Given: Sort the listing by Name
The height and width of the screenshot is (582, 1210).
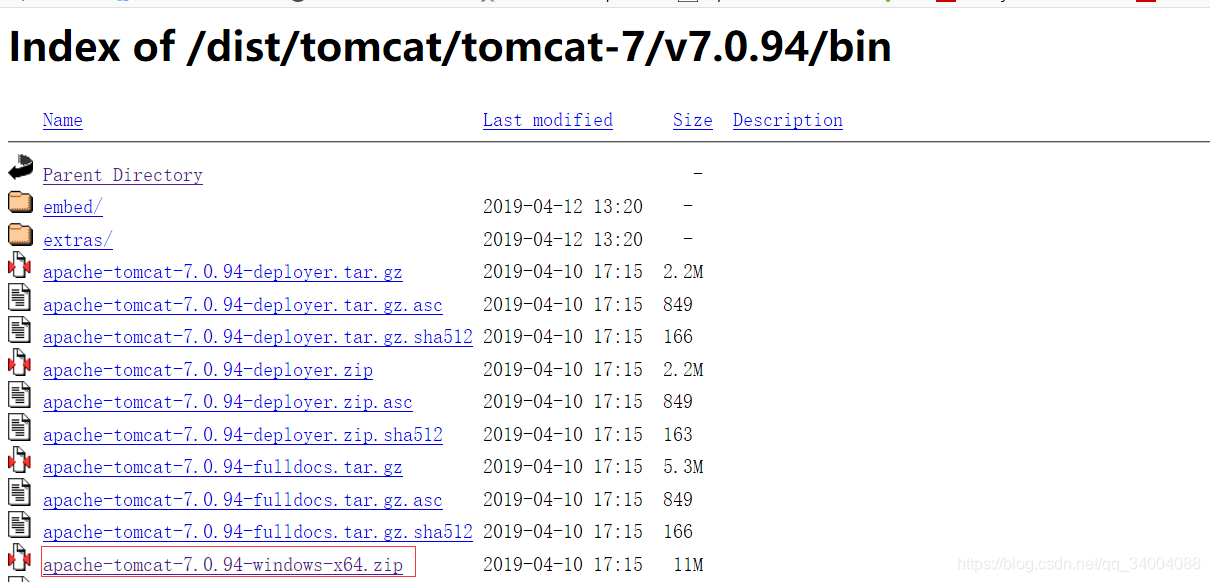Looking at the screenshot, I should coord(62,120).
